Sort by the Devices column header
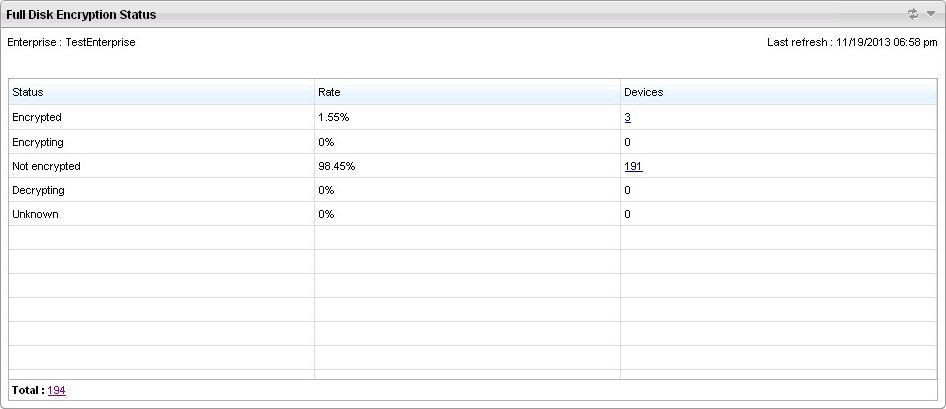 point(643,92)
